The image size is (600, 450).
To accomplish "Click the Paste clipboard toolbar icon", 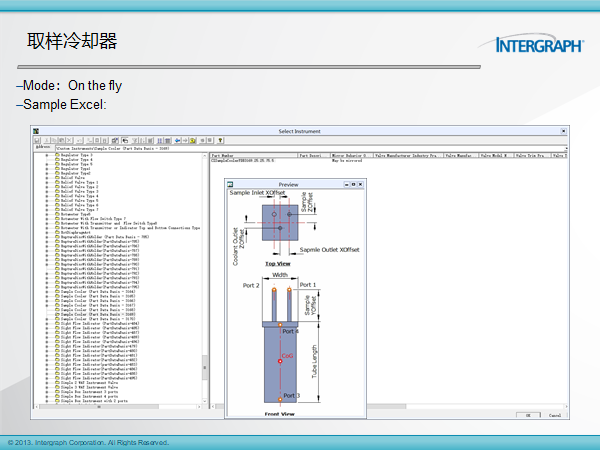I will point(62,140).
